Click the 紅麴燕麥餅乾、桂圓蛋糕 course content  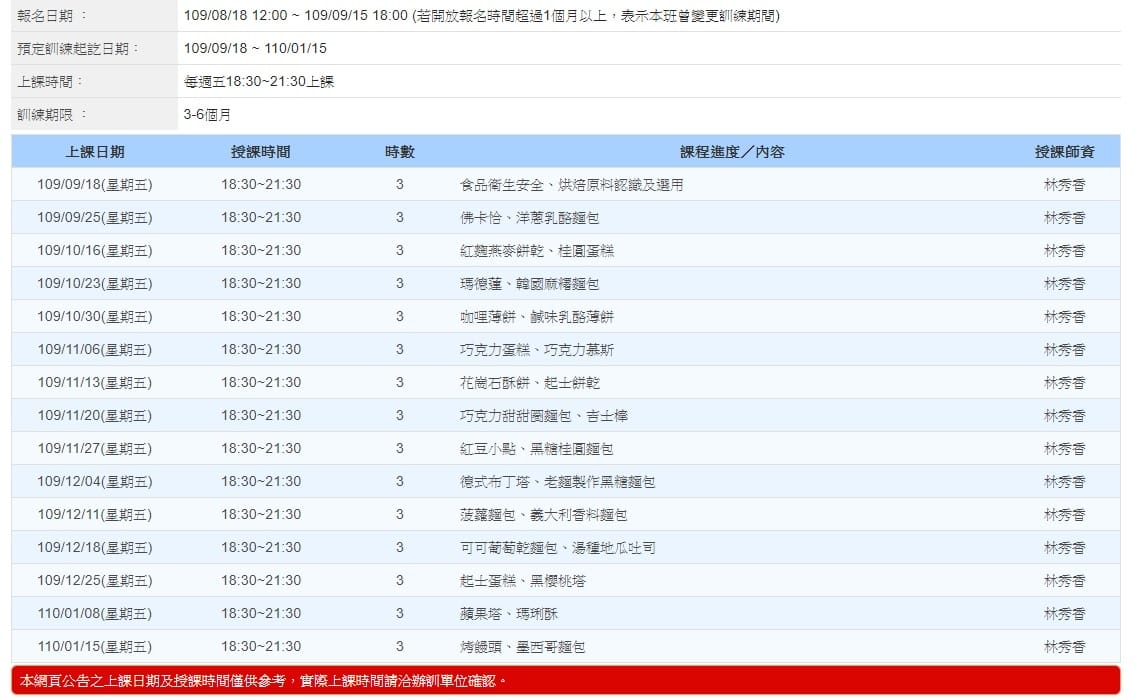click(x=536, y=251)
